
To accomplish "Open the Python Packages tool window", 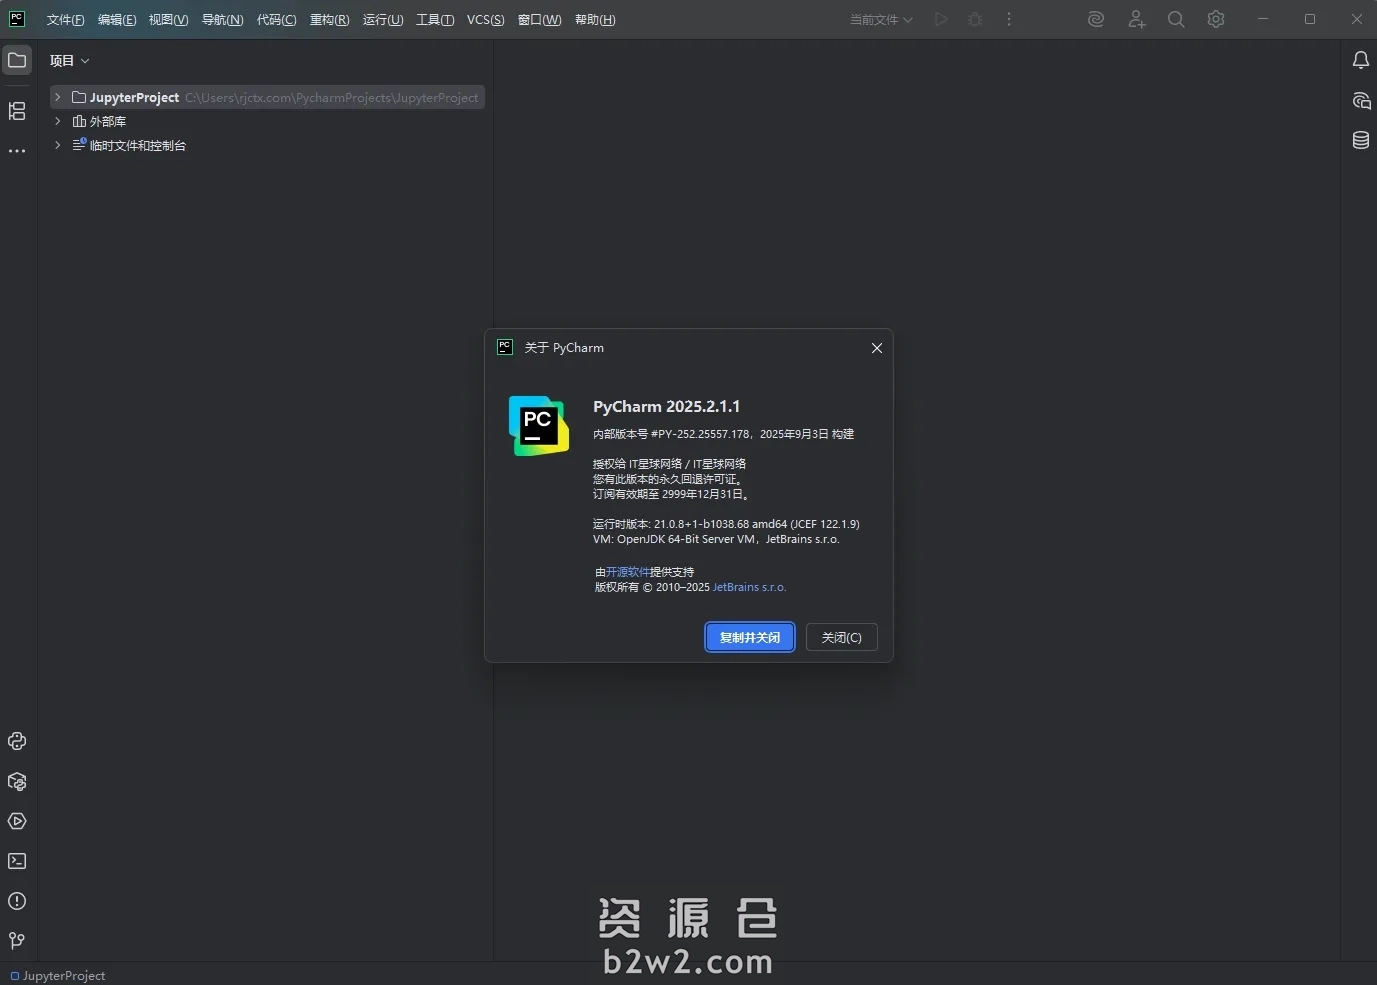I will 16,782.
